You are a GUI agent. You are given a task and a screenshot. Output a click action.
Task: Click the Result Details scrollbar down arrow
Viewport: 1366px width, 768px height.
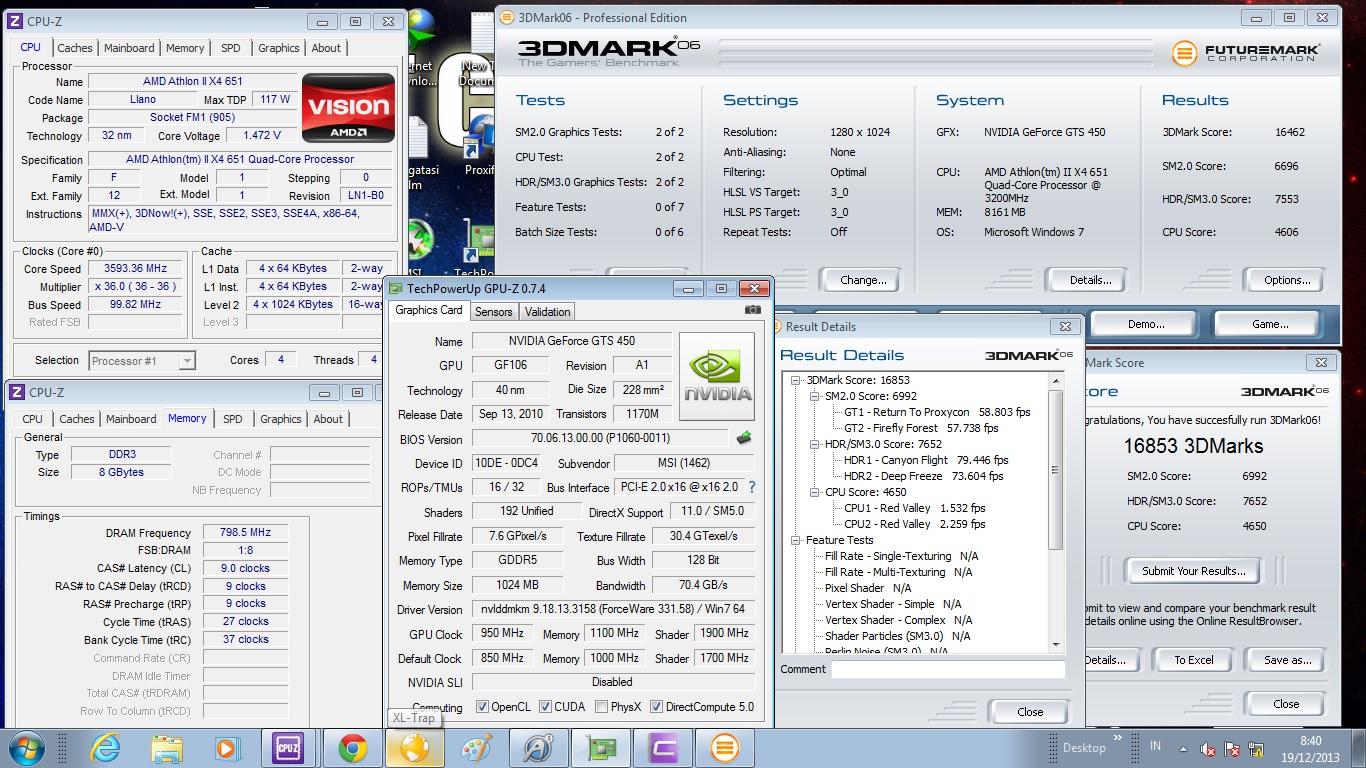(x=1056, y=646)
